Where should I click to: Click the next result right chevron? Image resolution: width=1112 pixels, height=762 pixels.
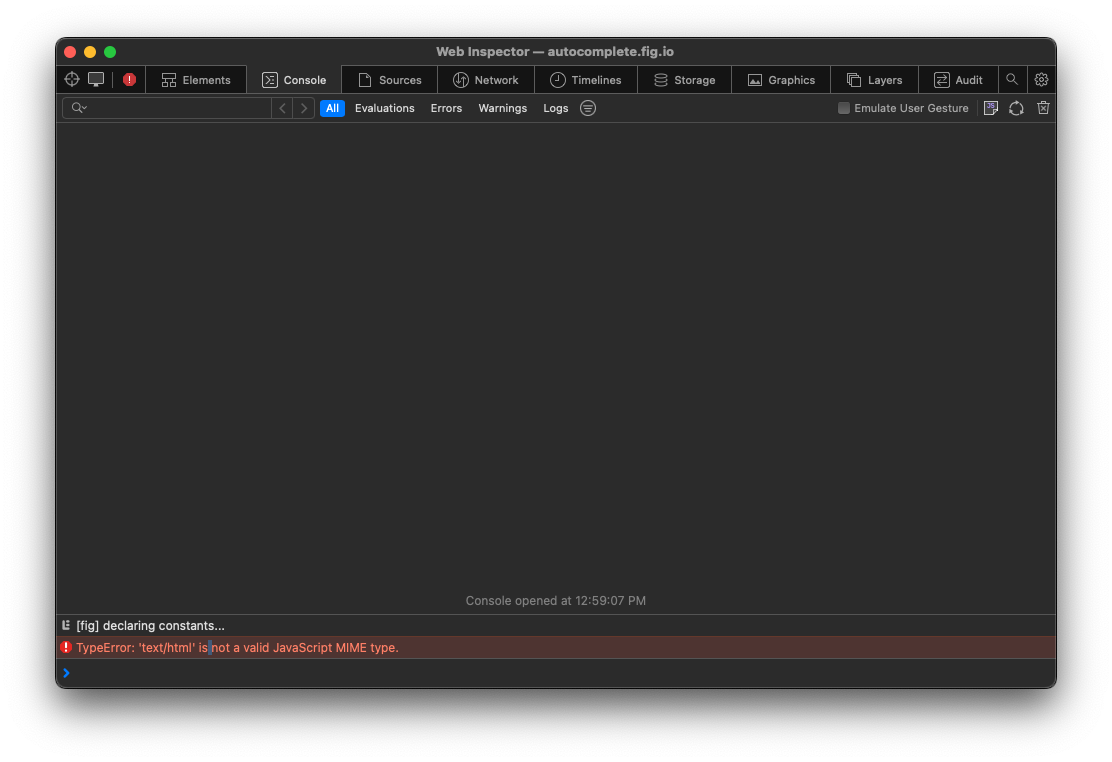304,107
